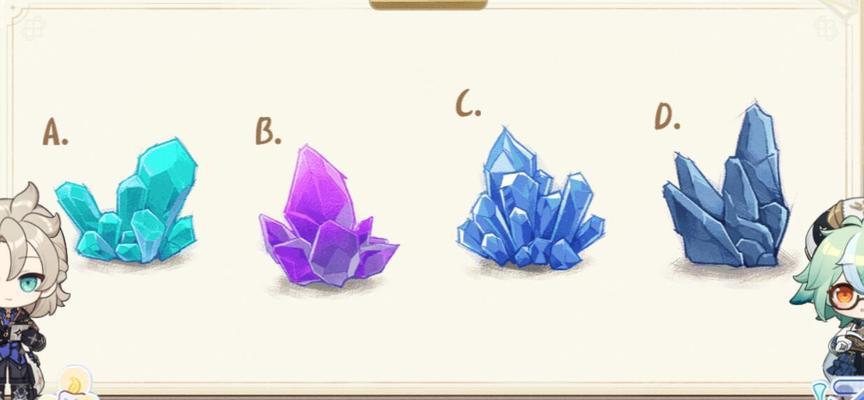Choose the purple crystal cluster
This screenshot has width=864, height=400.
(328, 217)
